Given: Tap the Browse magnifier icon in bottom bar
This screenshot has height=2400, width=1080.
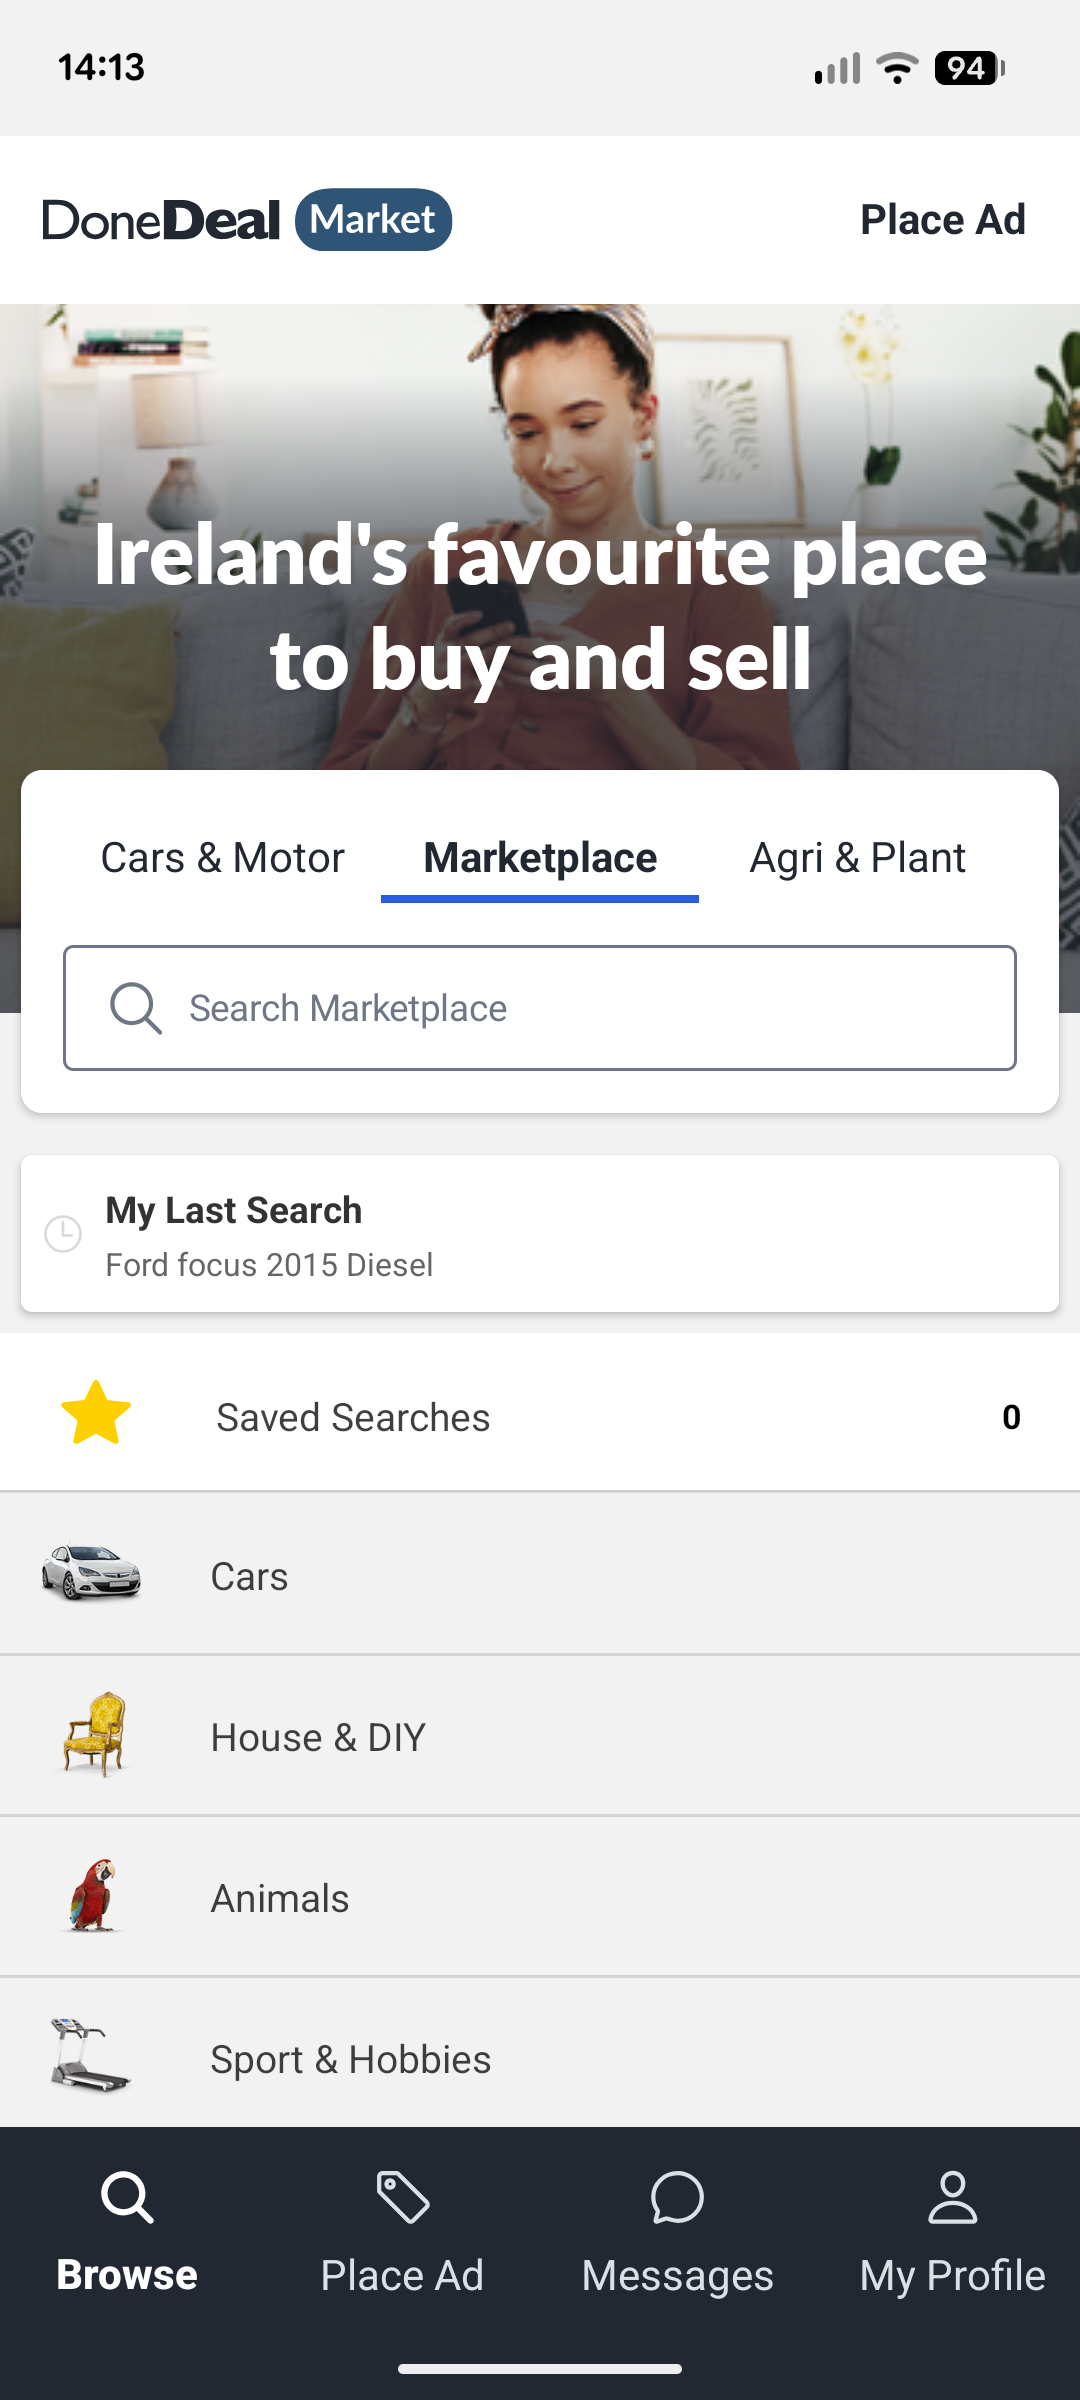Looking at the screenshot, I should tap(127, 2197).
